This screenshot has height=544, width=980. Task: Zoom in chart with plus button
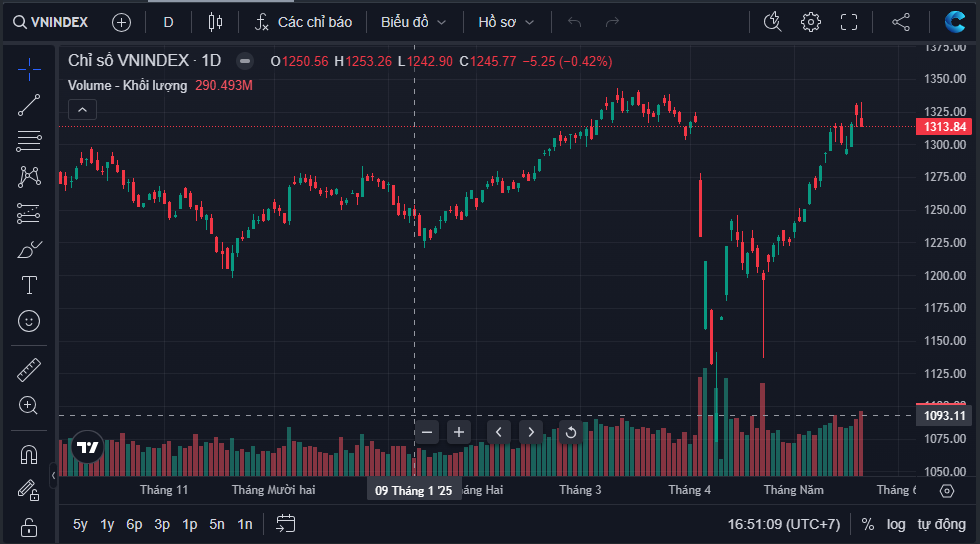click(x=459, y=432)
